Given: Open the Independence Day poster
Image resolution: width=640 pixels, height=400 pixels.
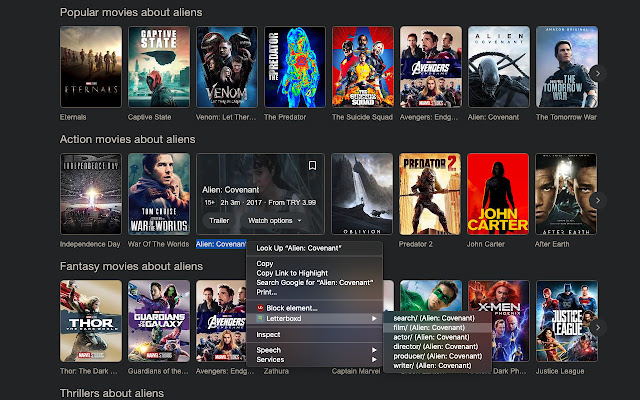Looking at the screenshot, I should coord(91,194).
